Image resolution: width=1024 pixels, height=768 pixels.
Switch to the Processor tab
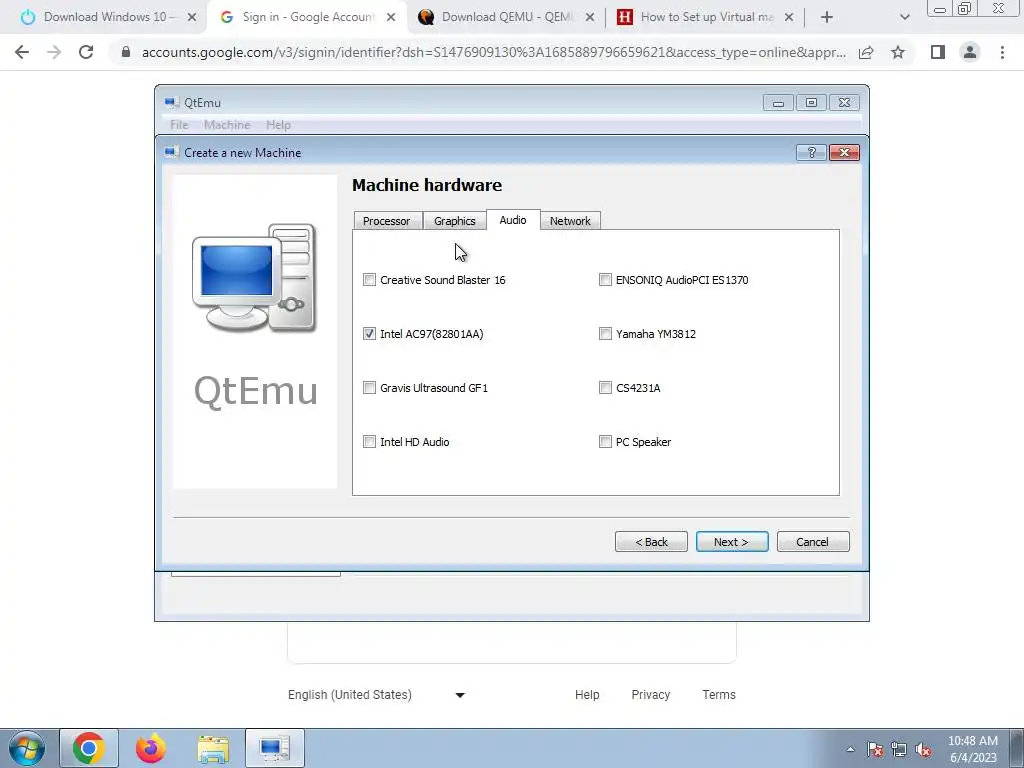(x=387, y=221)
